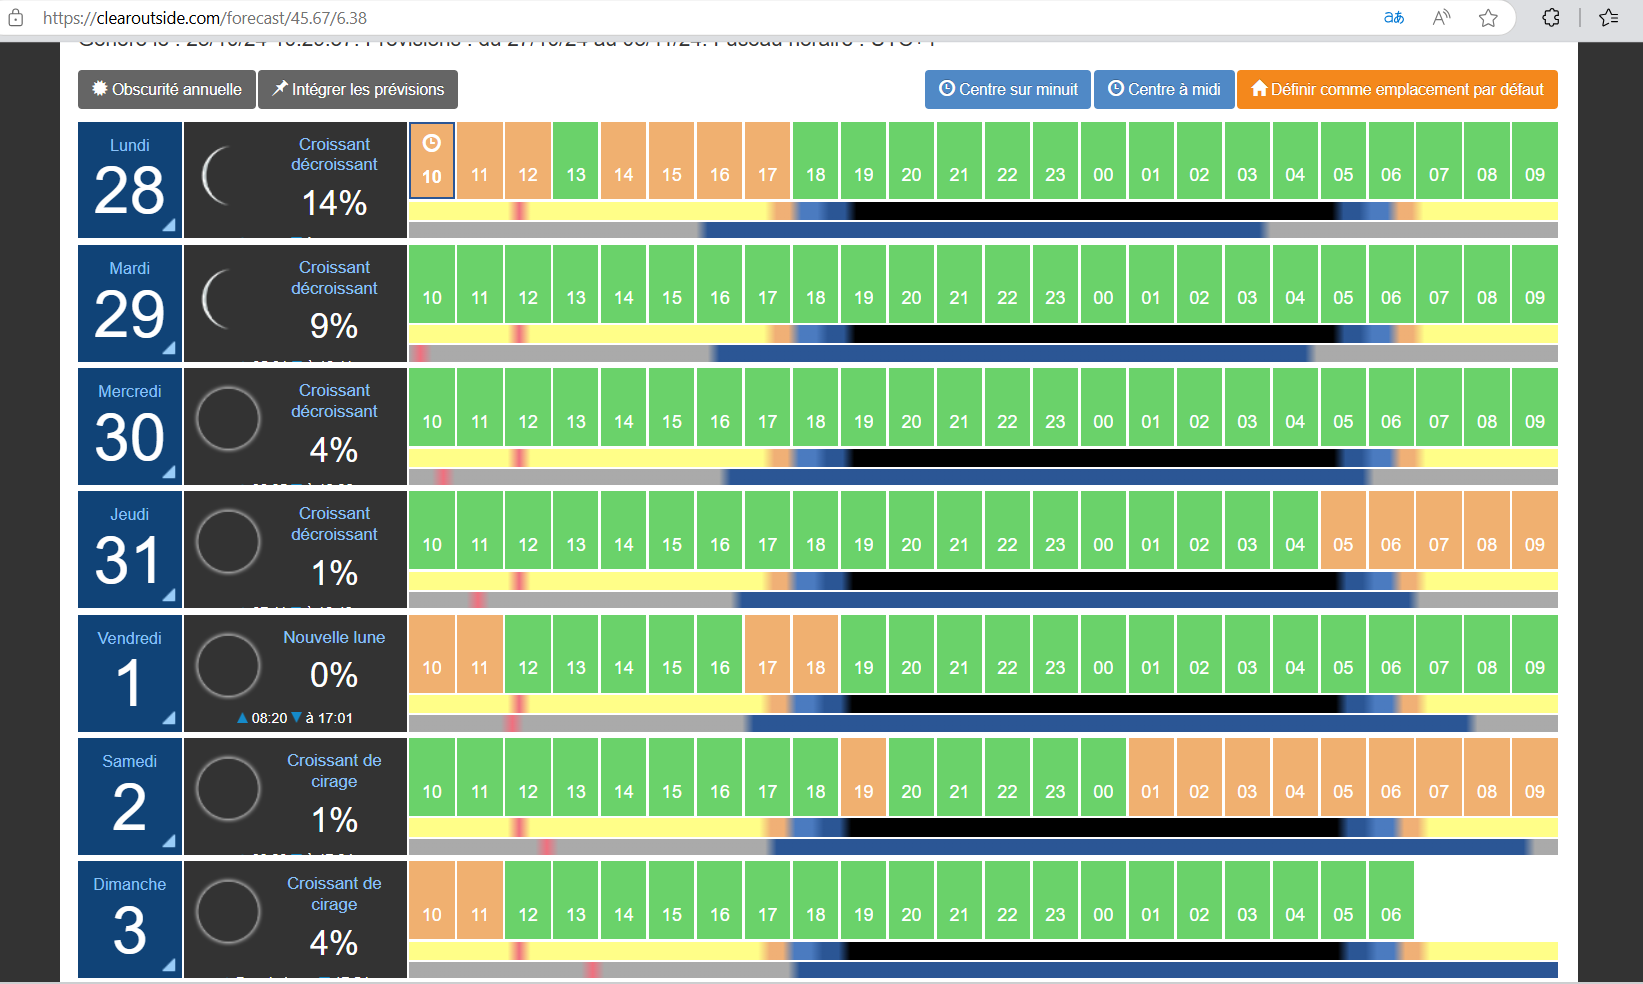Click the site security lock icon

click(x=16, y=18)
